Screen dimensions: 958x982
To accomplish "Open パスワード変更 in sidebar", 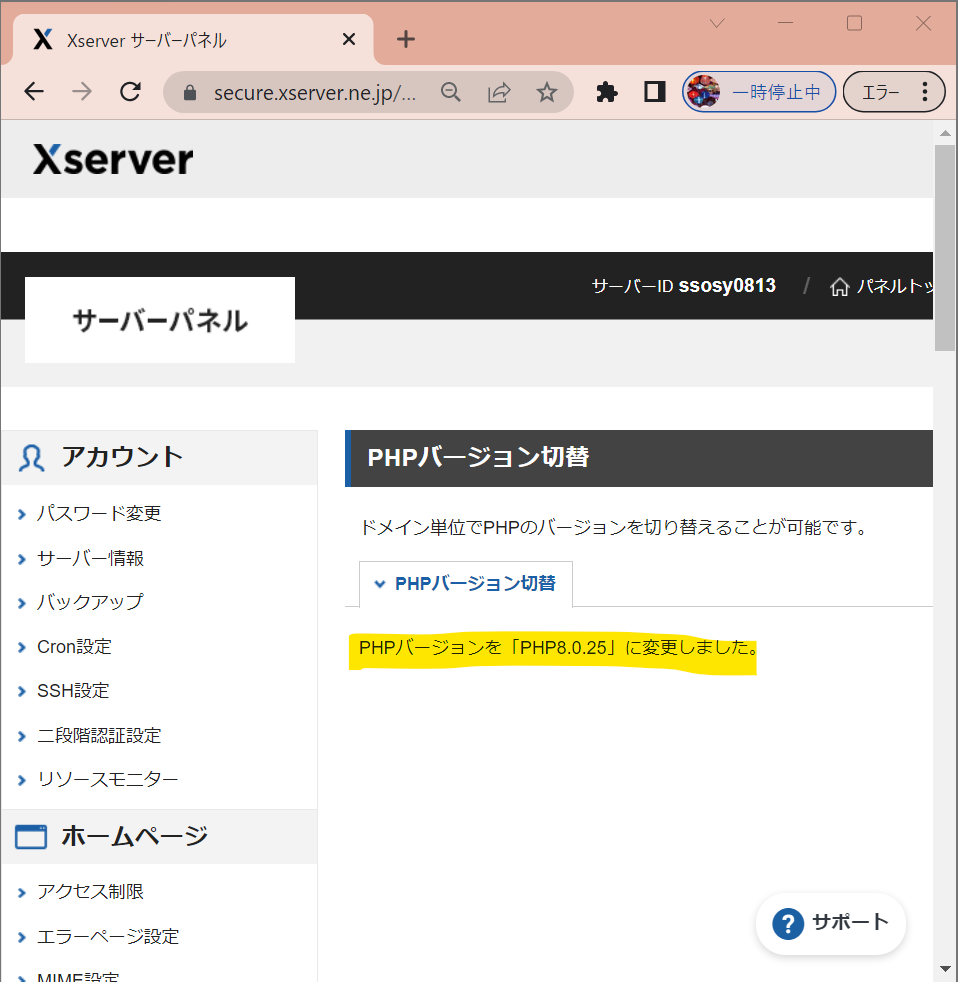I will coord(99,514).
